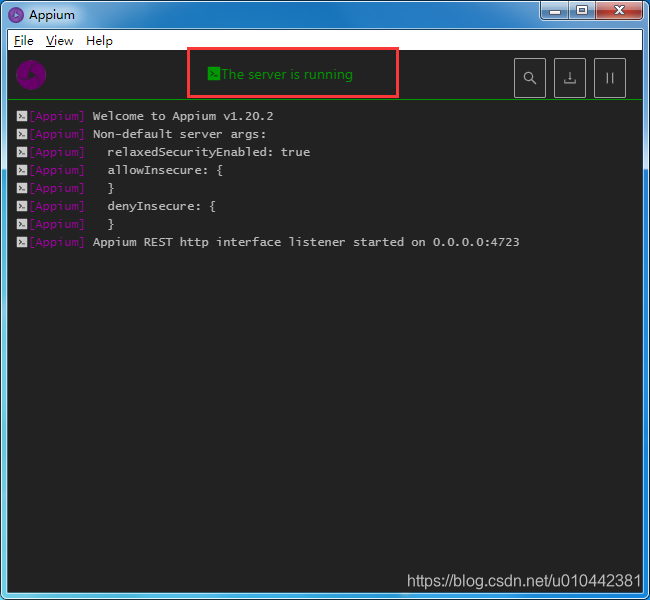Open the Help menu
This screenshot has height=600, width=650.
pos(99,41)
